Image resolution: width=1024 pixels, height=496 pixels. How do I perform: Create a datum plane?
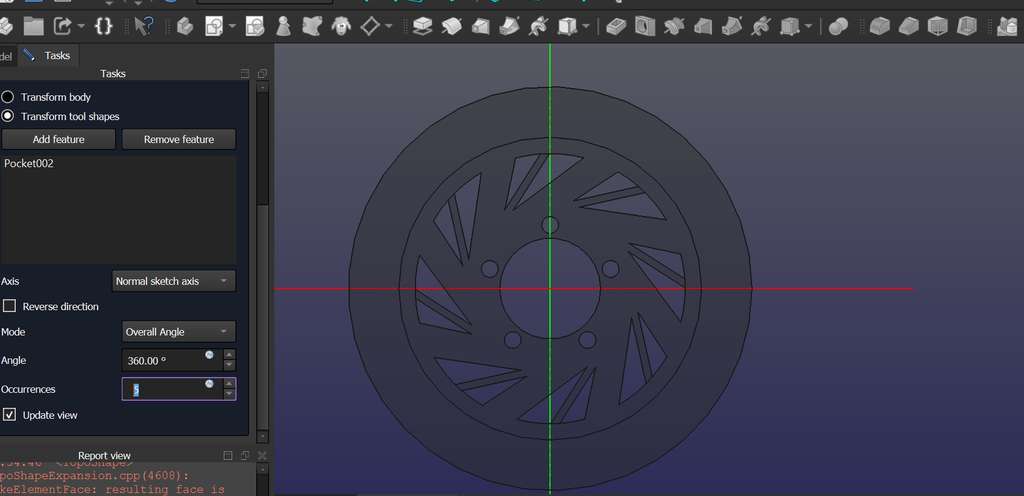[370, 26]
